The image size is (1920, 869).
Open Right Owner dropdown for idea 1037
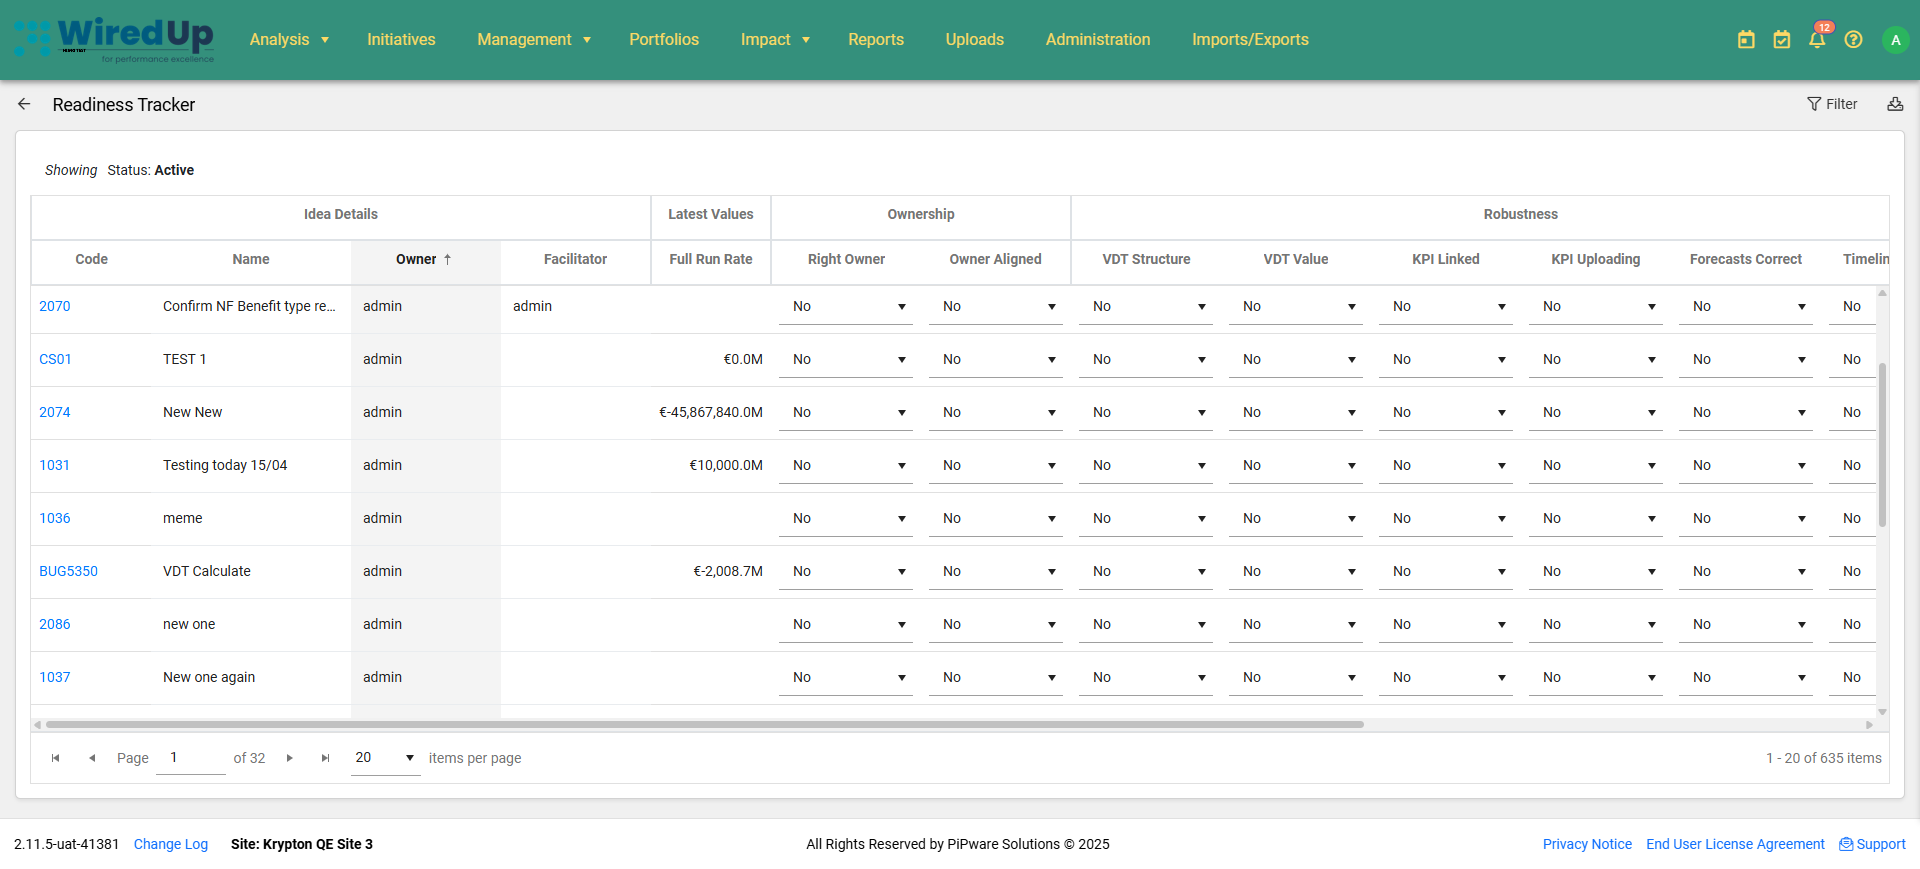tap(846, 678)
